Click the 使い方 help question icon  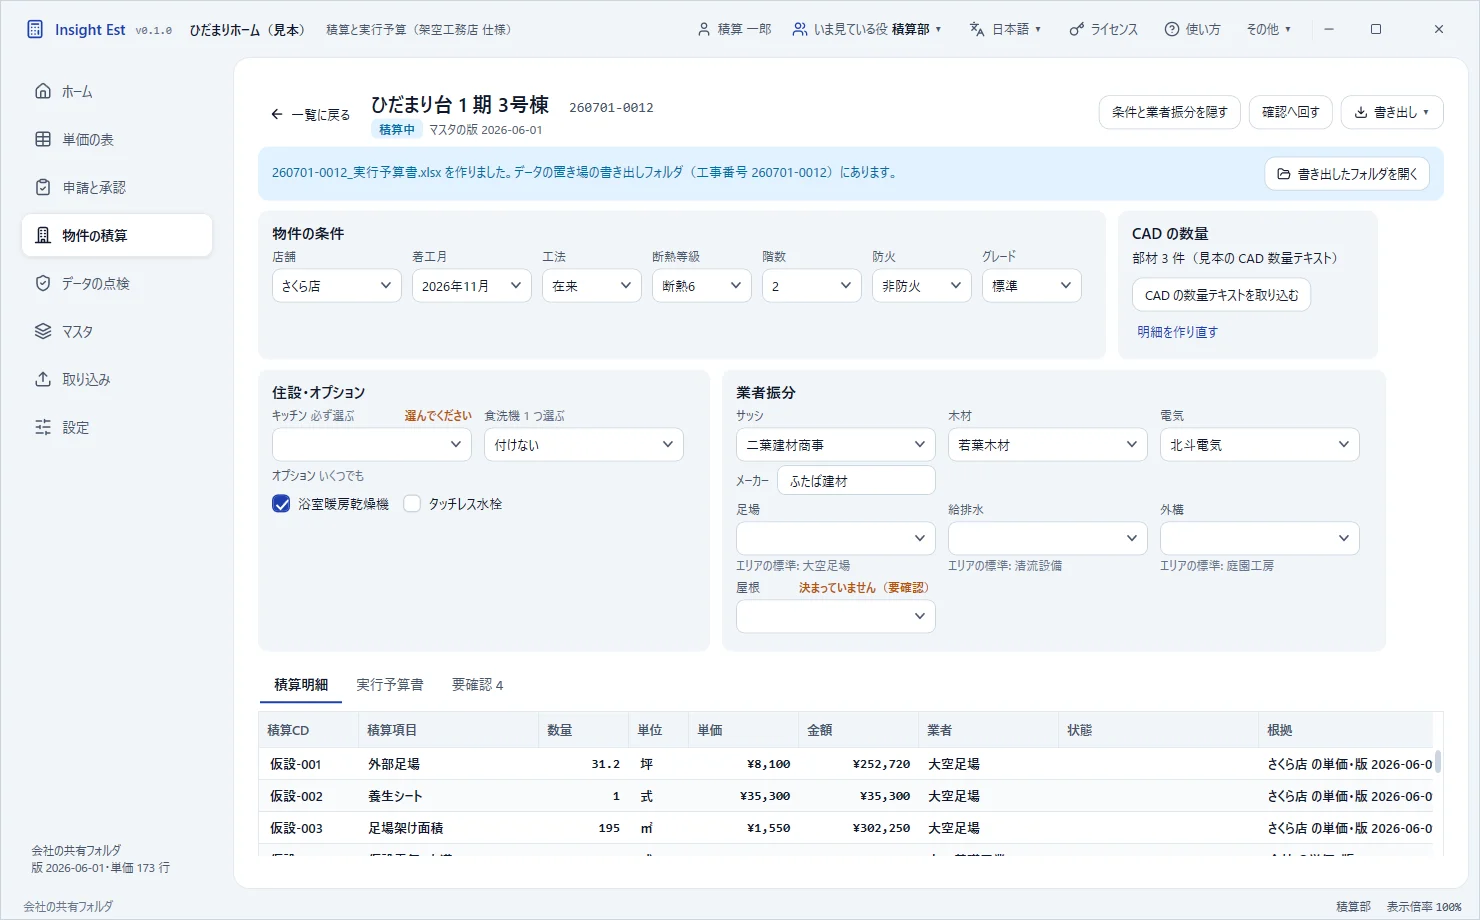click(x=1172, y=29)
